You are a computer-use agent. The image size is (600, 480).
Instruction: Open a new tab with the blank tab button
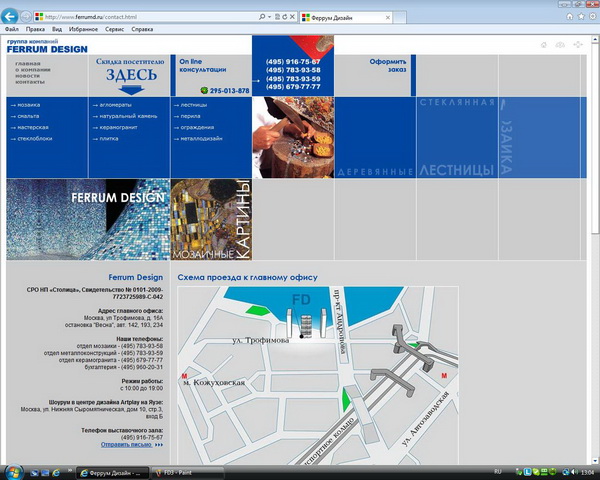coord(399,18)
